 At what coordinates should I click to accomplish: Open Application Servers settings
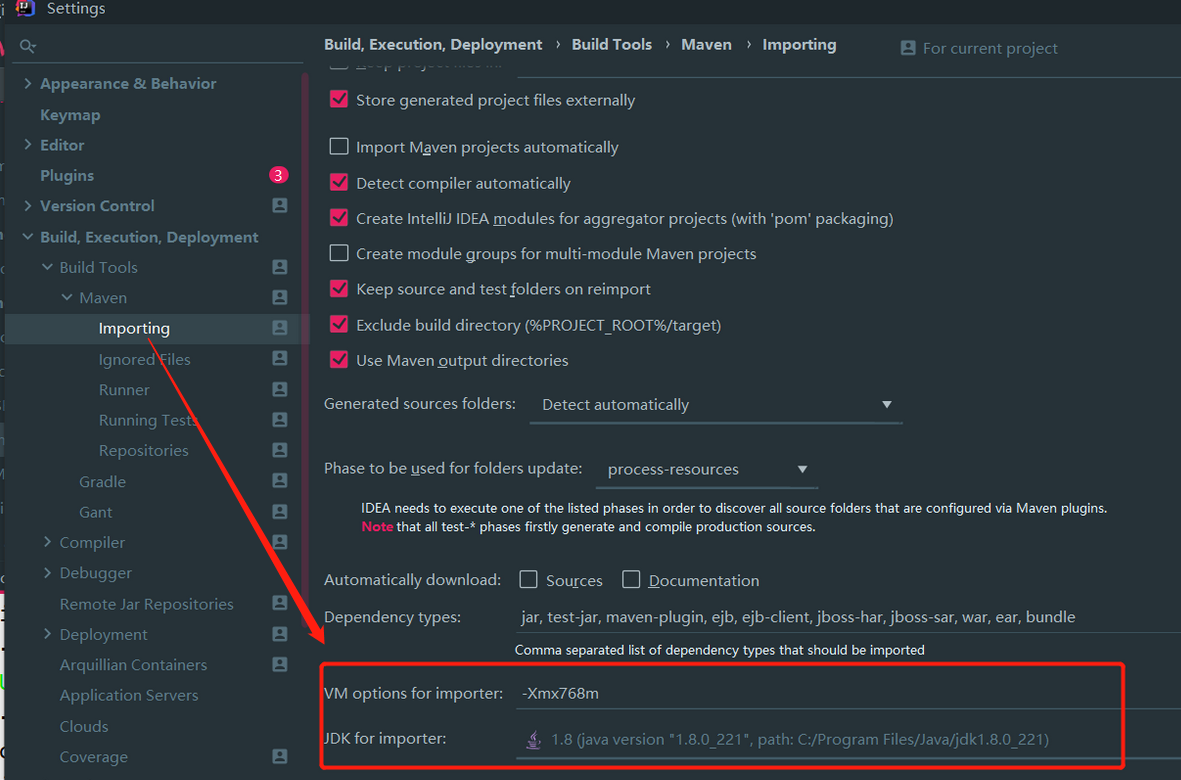pyautogui.click(x=129, y=695)
